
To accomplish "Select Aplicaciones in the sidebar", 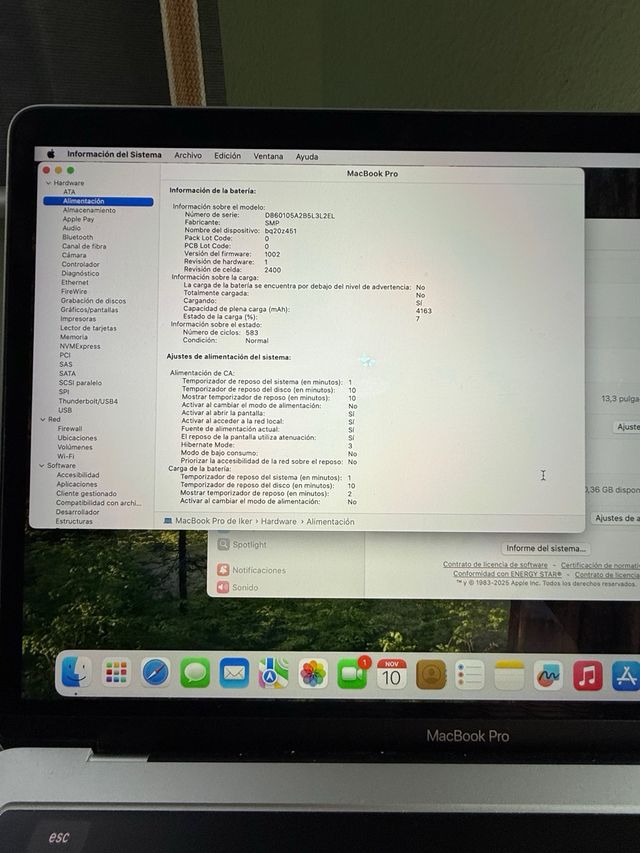I will [77, 484].
